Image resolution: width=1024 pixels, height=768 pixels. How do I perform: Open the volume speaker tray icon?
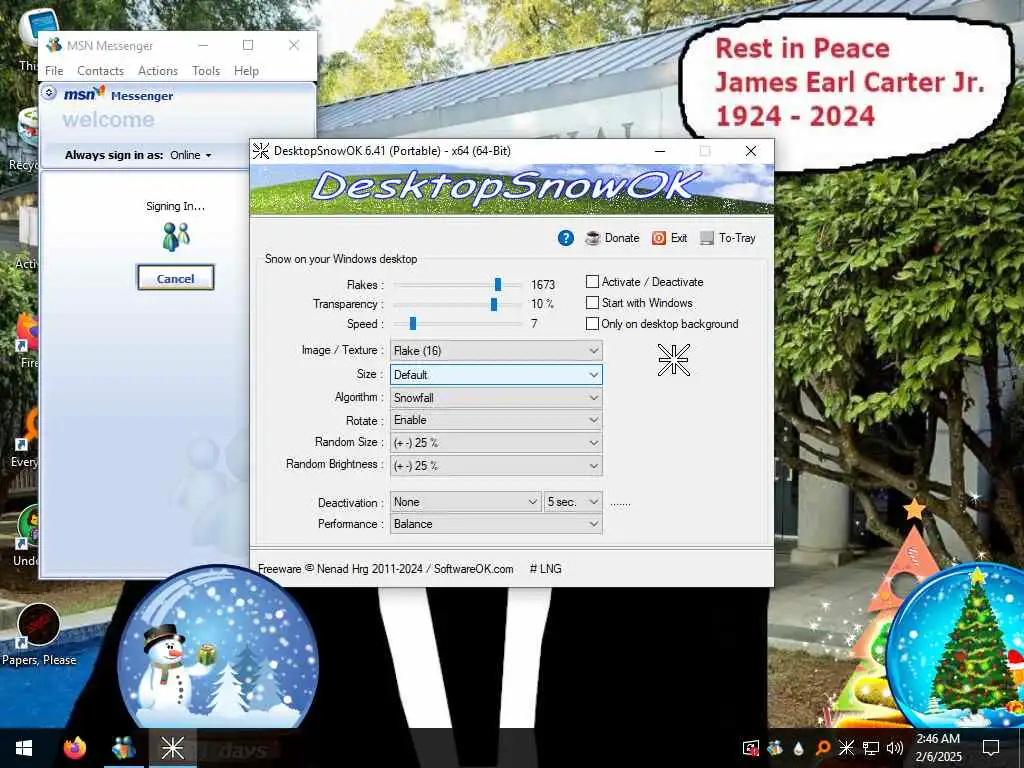click(895, 748)
